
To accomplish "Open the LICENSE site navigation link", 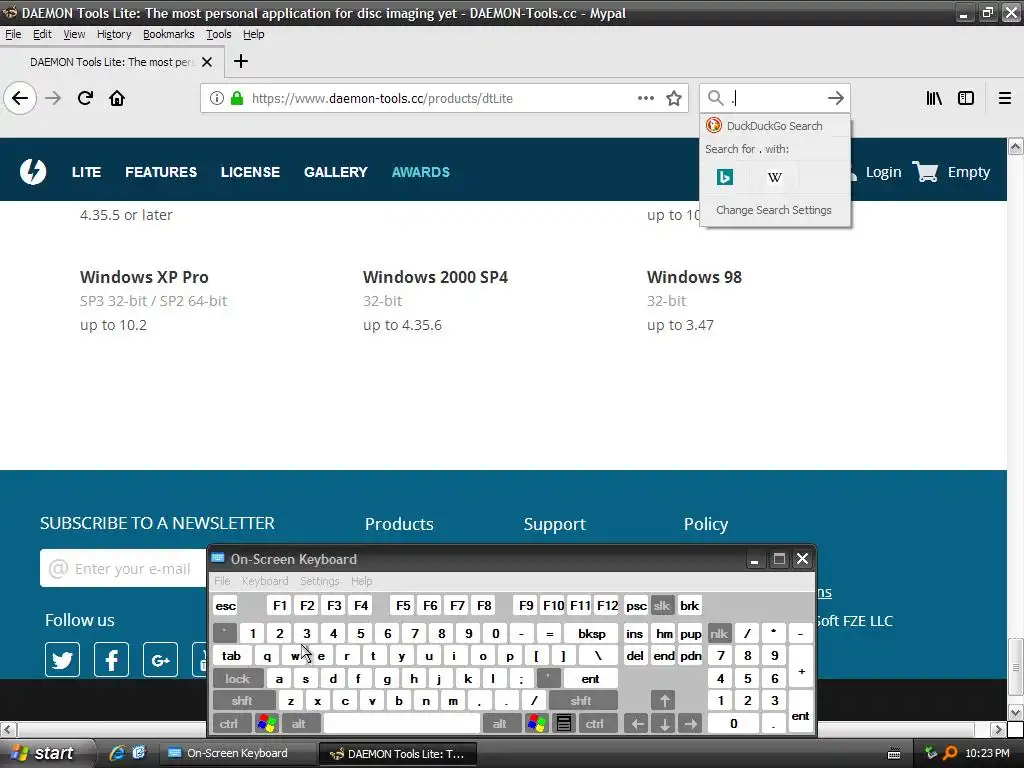I will 250,172.
